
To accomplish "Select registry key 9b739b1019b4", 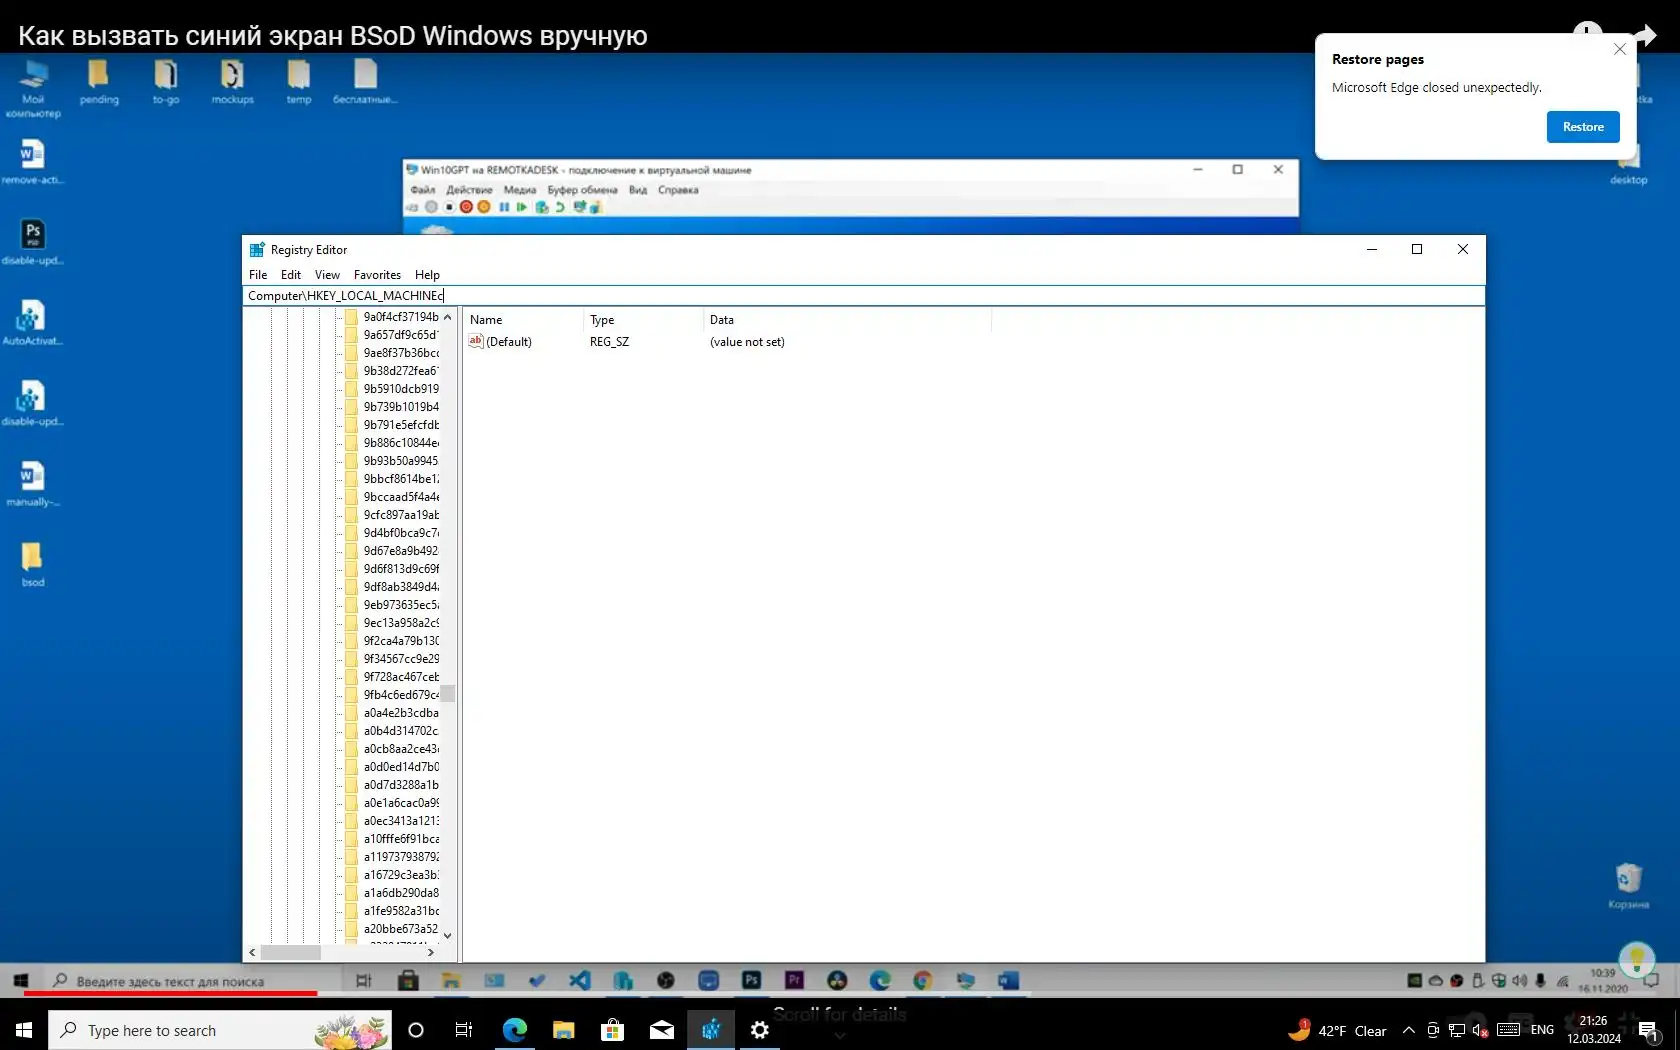I will click(x=392, y=407).
